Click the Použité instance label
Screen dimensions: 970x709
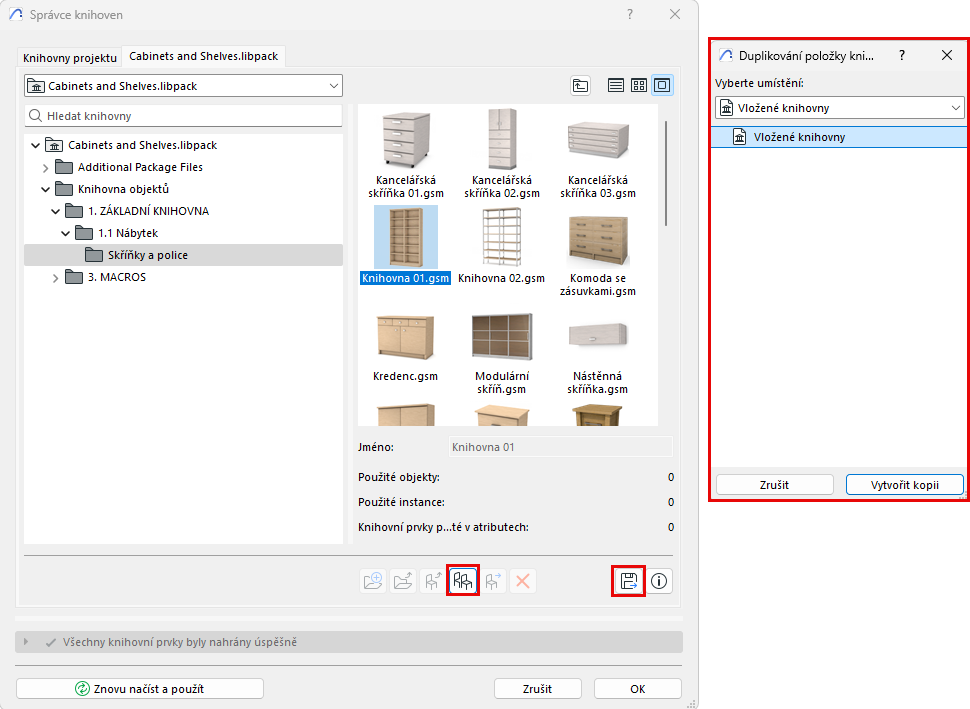pos(401,502)
